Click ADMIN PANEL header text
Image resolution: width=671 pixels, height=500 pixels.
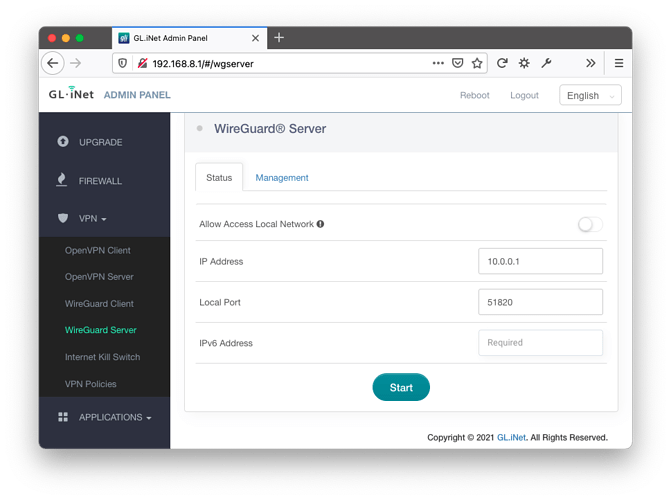pos(137,95)
